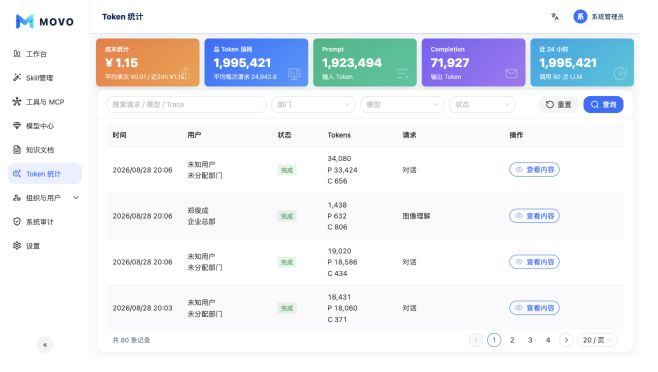Click the Completion 71,927 card
Image resolution: width=658 pixels, height=372 pixels.
coord(473,63)
